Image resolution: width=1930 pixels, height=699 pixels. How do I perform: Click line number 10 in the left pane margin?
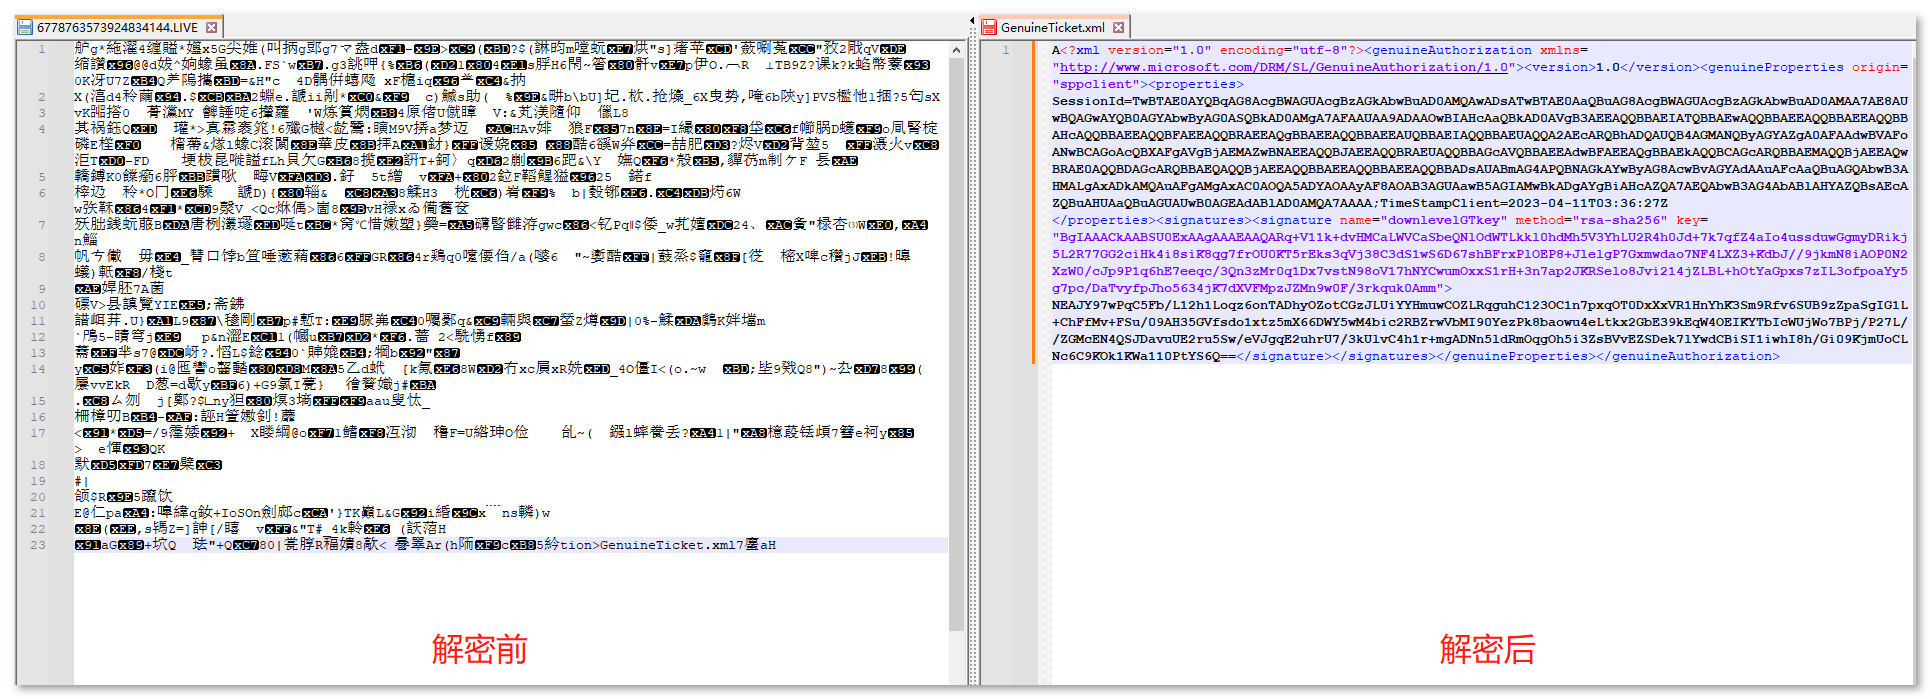[x=38, y=305]
